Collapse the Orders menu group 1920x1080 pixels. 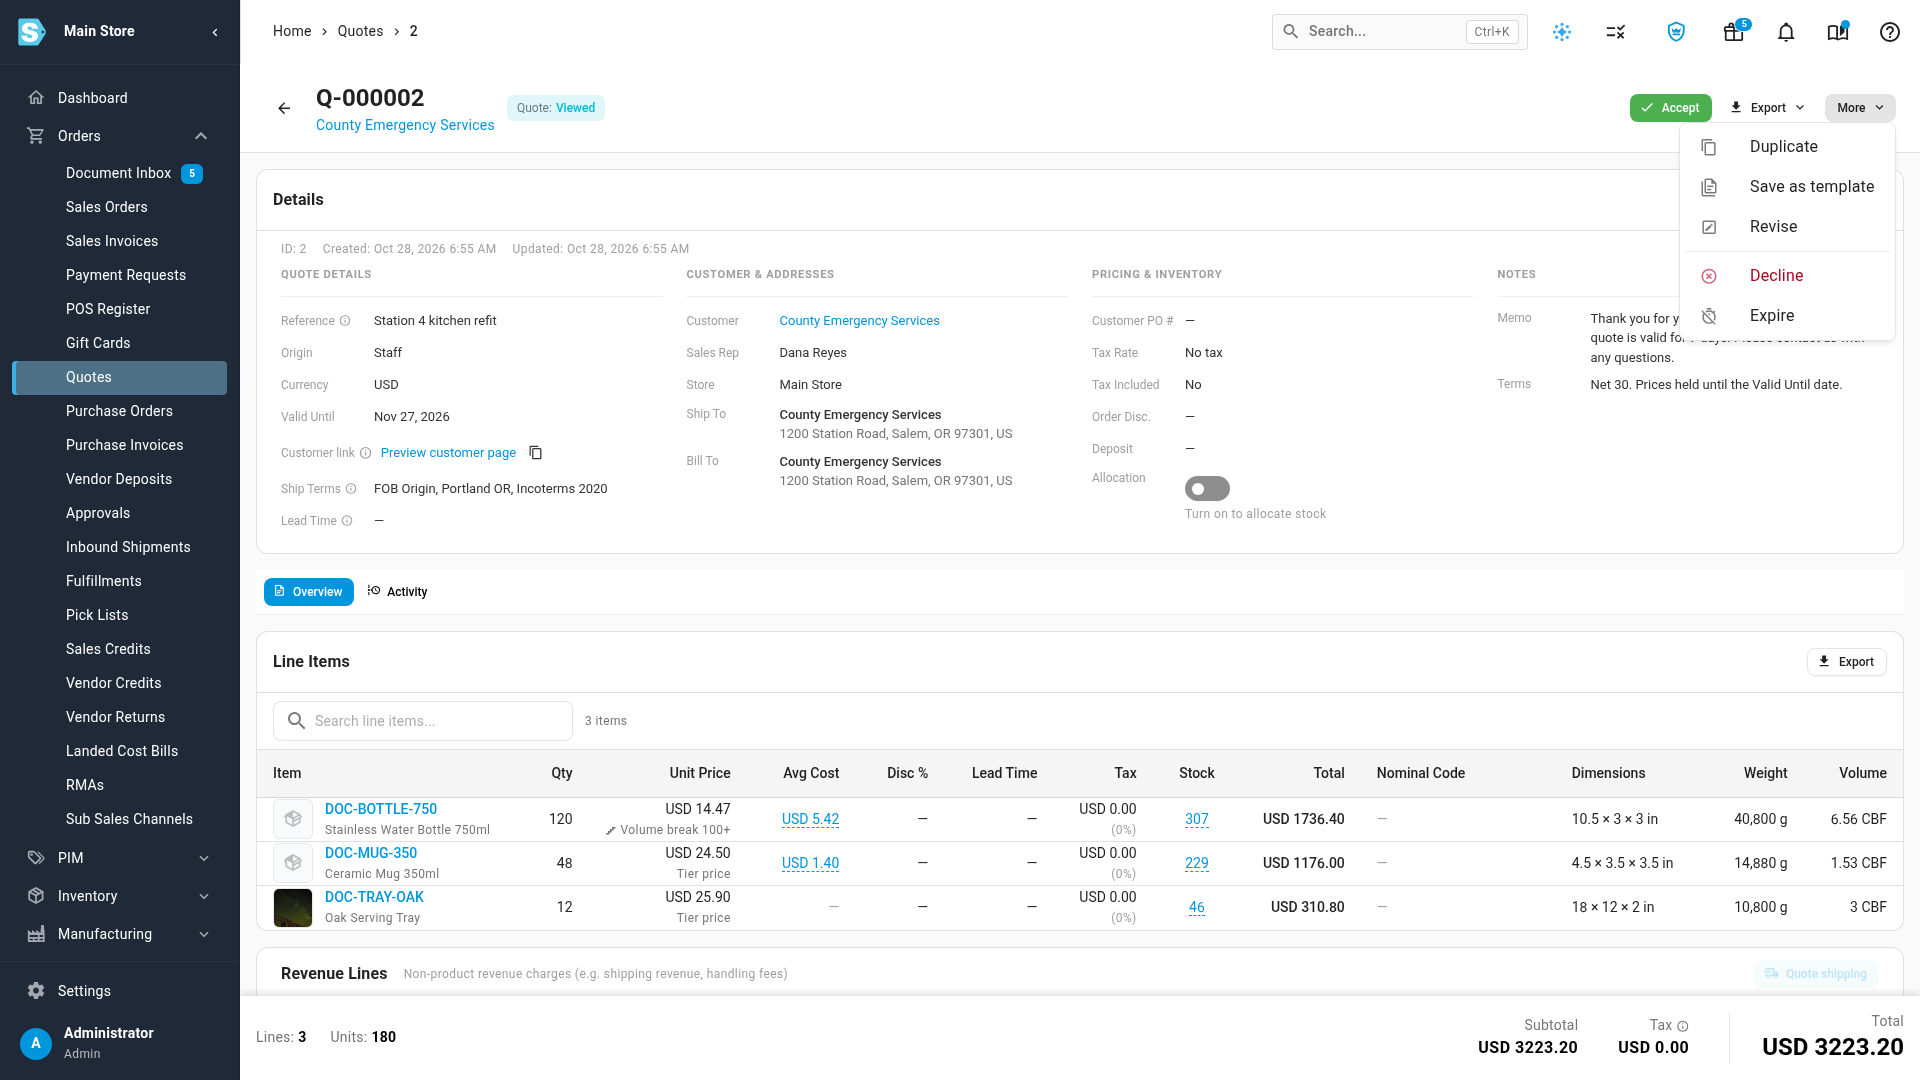pos(201,136)
